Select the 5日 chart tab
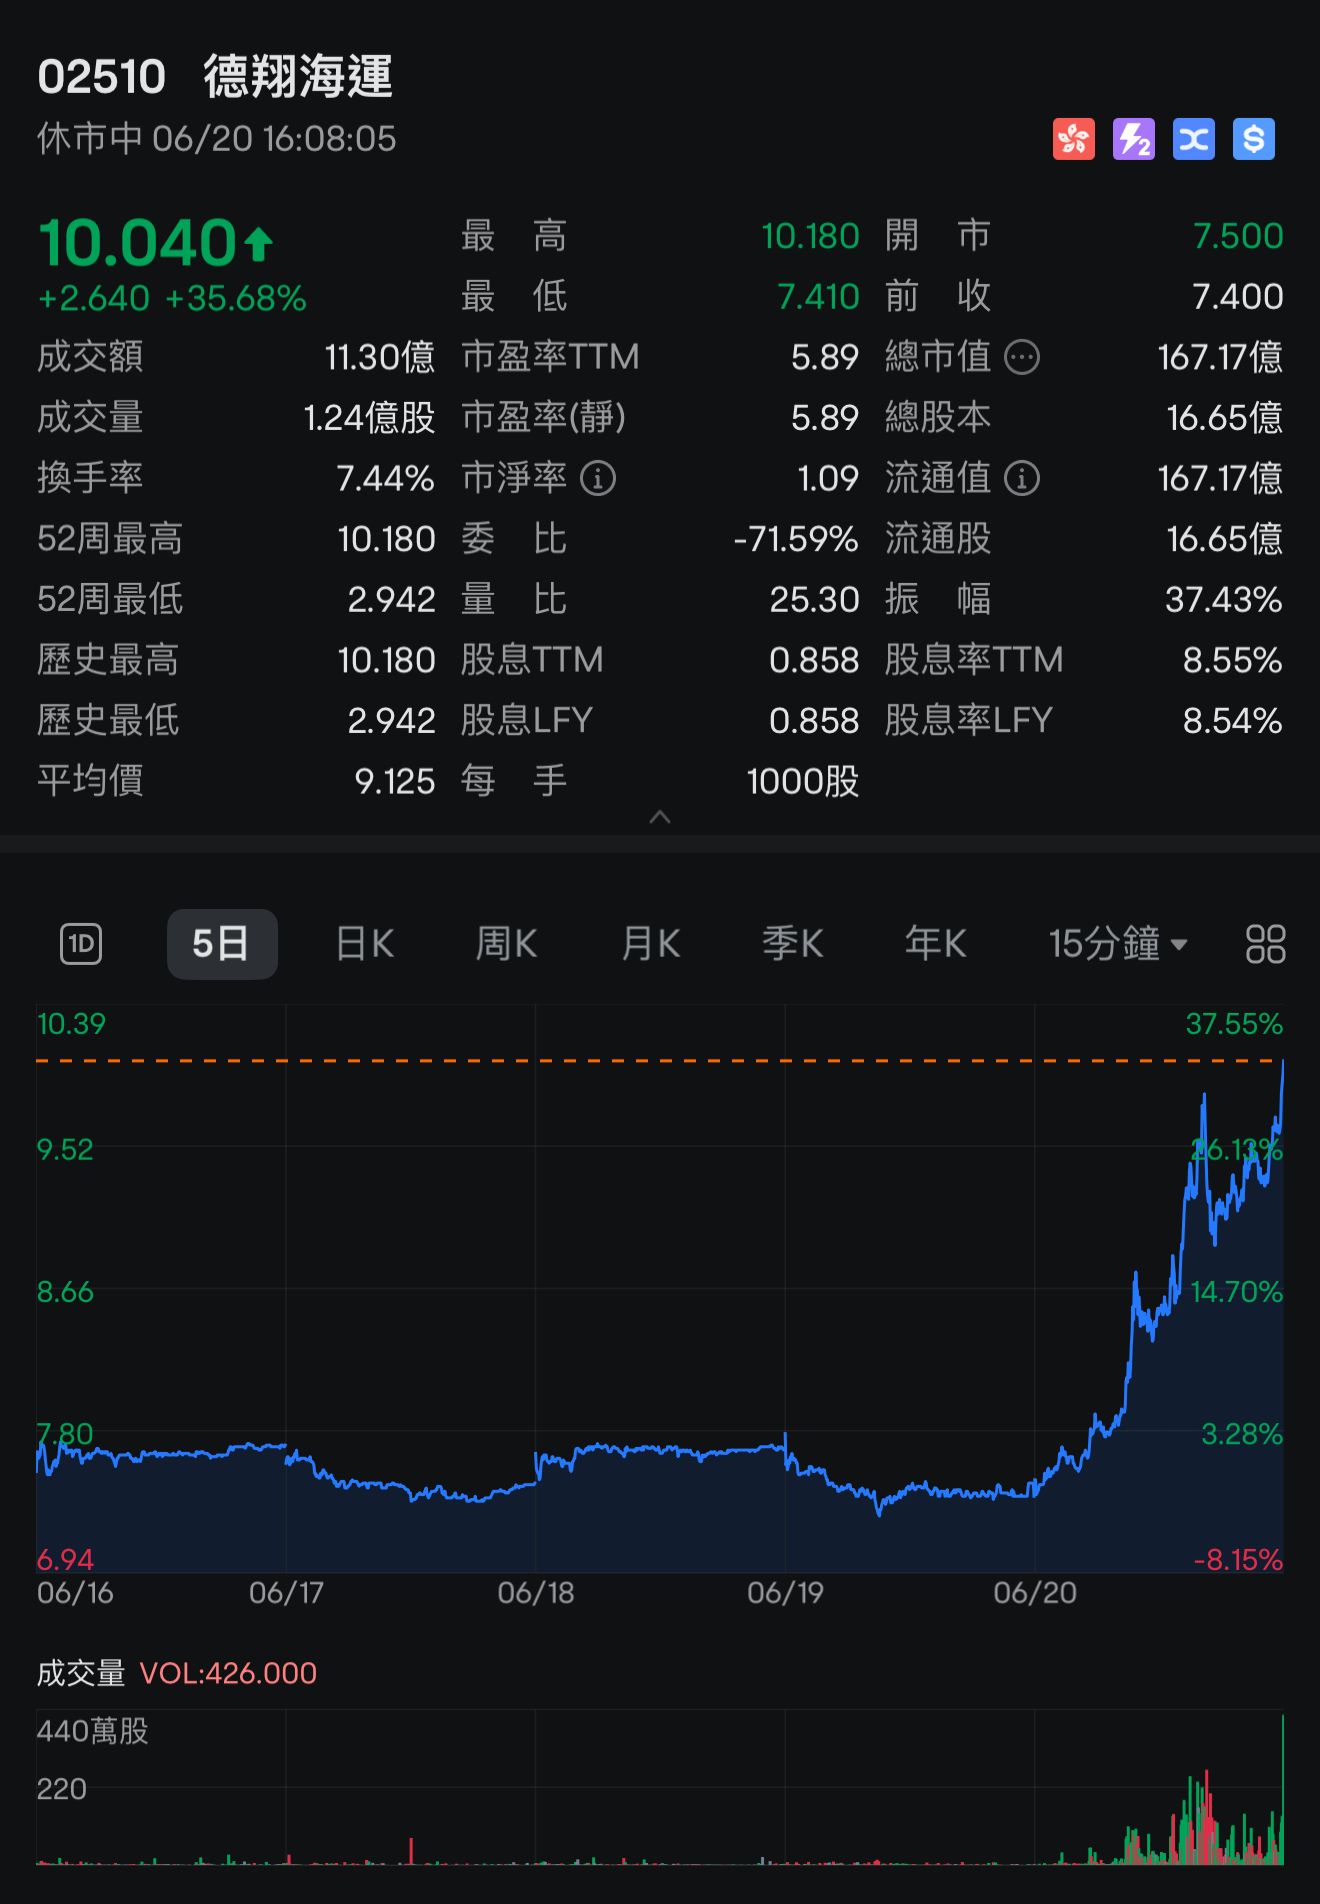This screenshot has width=1320, height=1904. (222, 943)
